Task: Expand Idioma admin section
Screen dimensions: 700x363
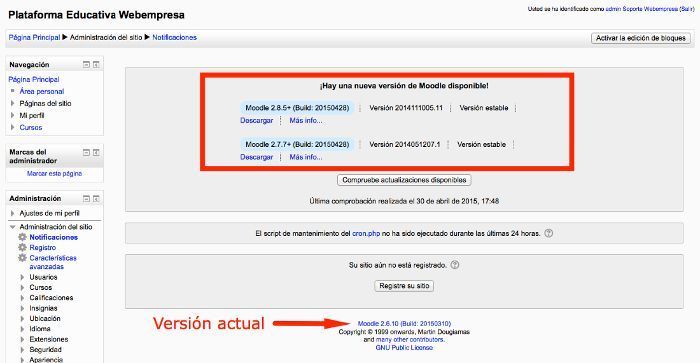Action: (x=22, y=329)
